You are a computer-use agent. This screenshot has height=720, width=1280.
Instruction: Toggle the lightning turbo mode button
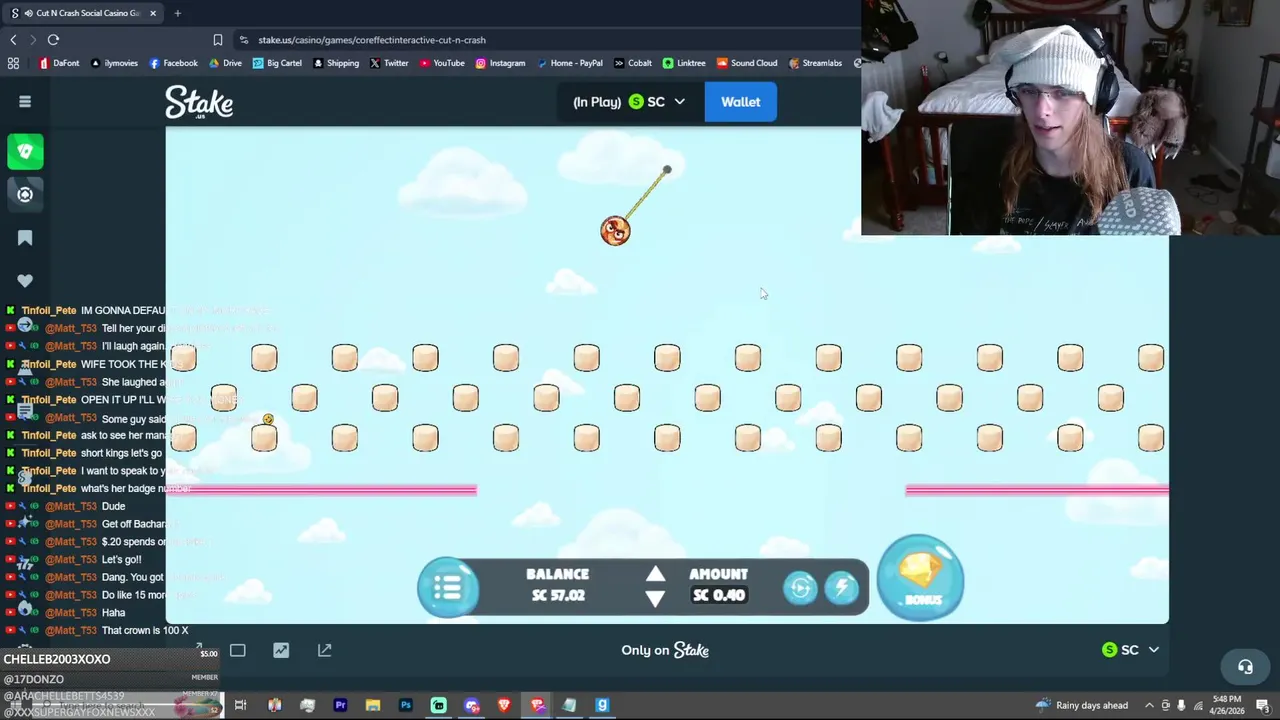click(x=842, y=588)
